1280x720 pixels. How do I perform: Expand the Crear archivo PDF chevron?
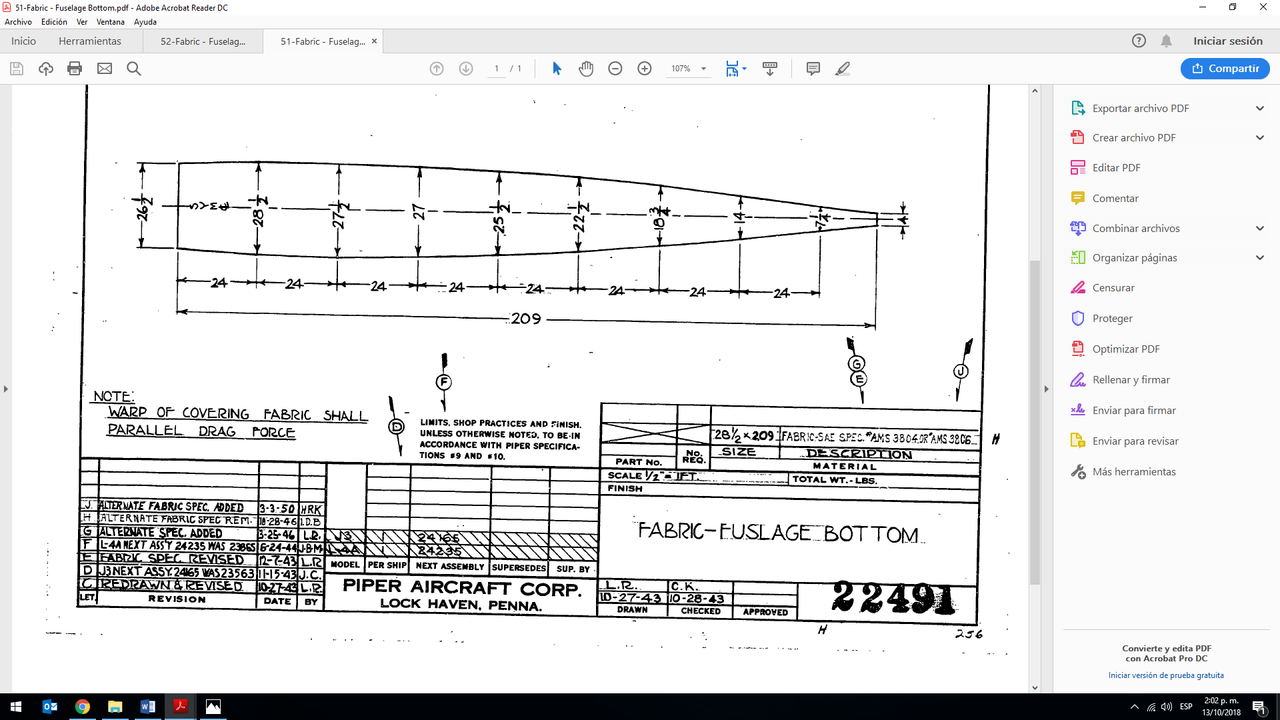[x=1260, y=138]
